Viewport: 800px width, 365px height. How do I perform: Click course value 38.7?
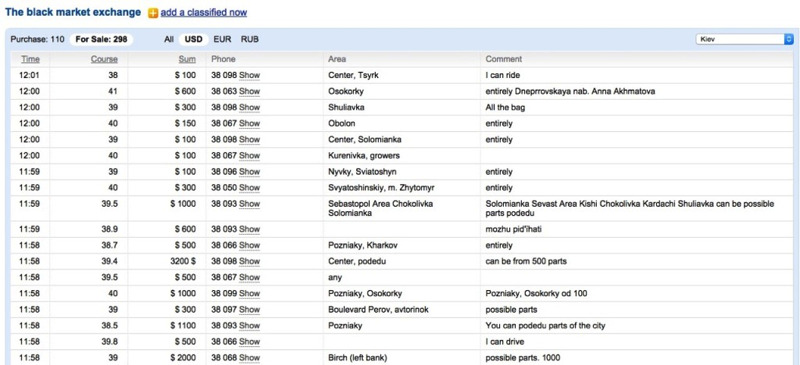(x=110, y=246)
